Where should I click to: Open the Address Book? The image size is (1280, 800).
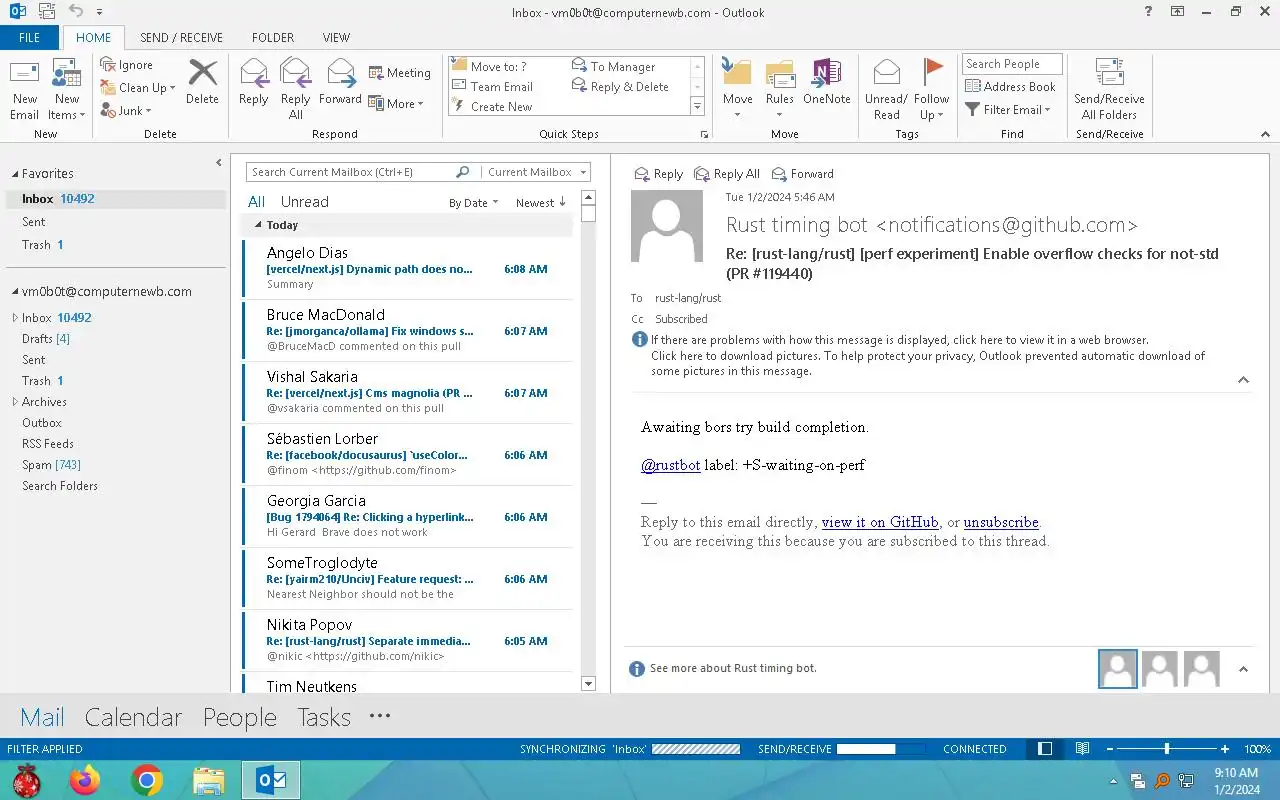pos(1010,87)
